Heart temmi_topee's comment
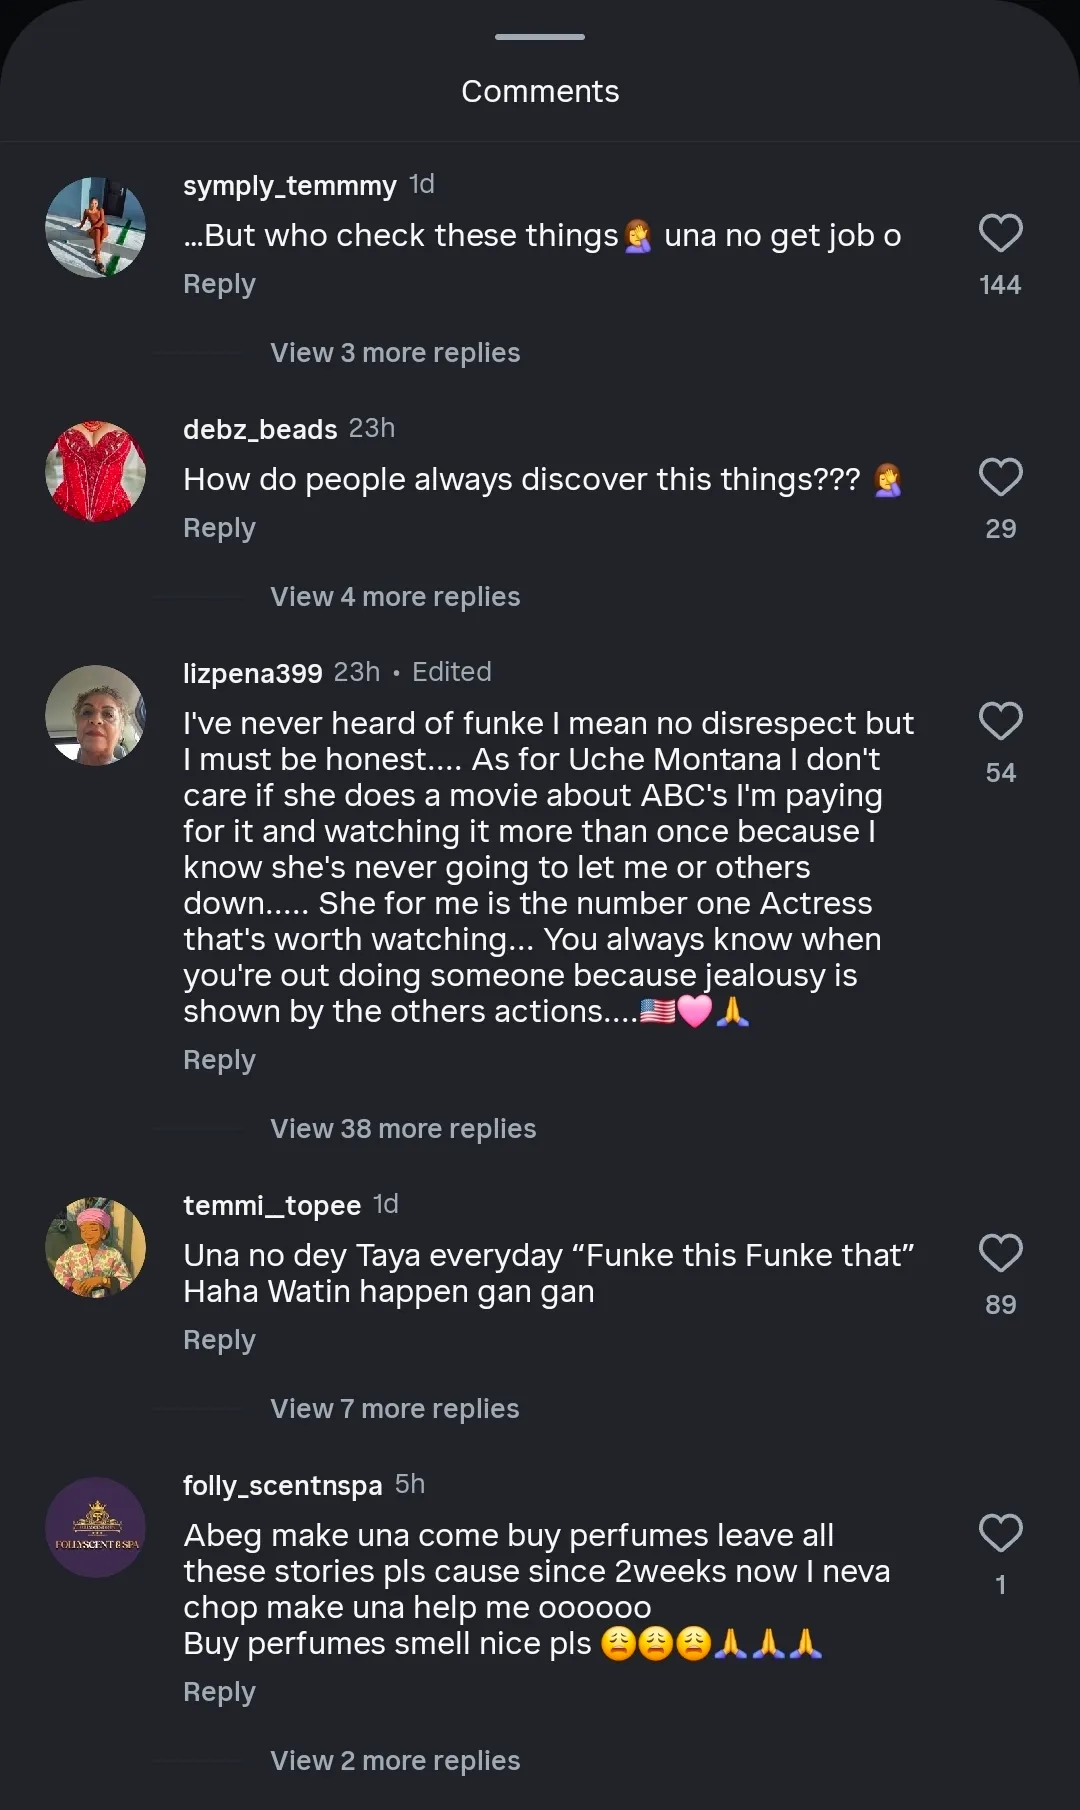This screenshot has width=1080, height=1810. pos(1000,1254)
